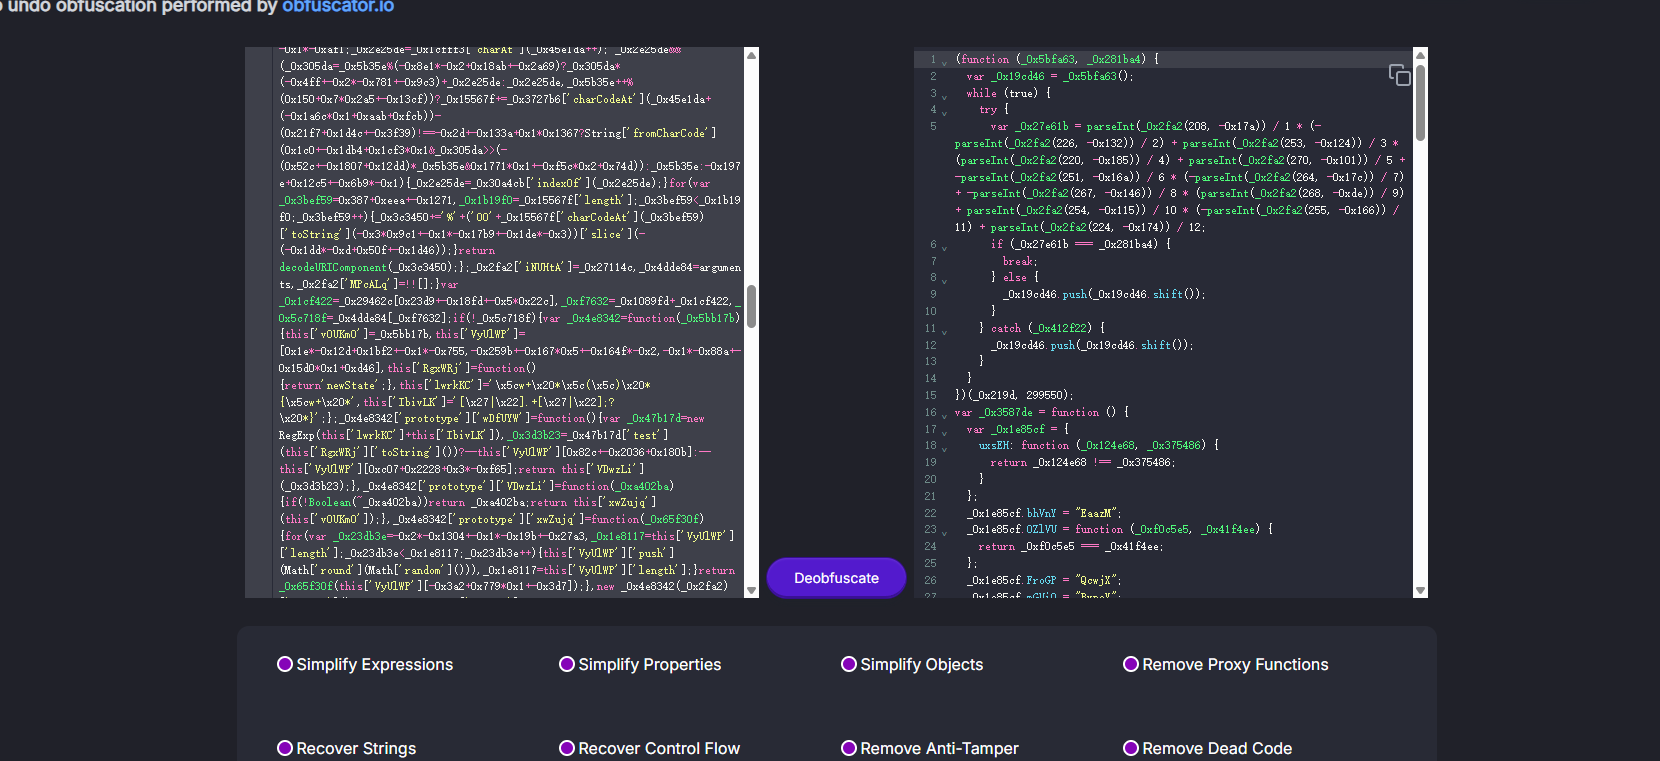
Task: Toggle the Simplify Properties option
Action: point(567,664)
